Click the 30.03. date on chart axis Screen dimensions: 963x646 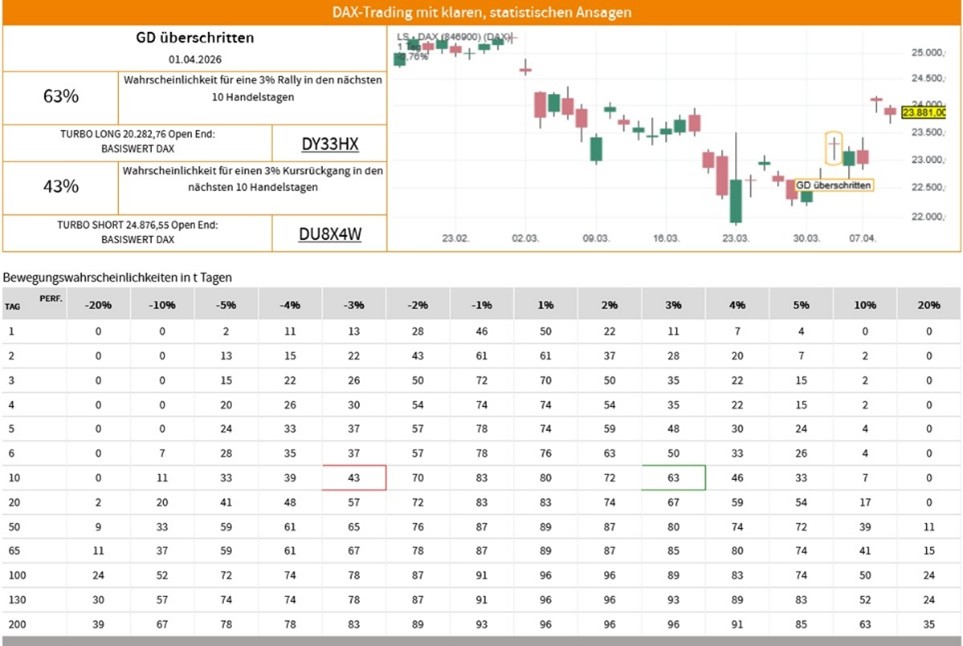(x=806, y=239)
